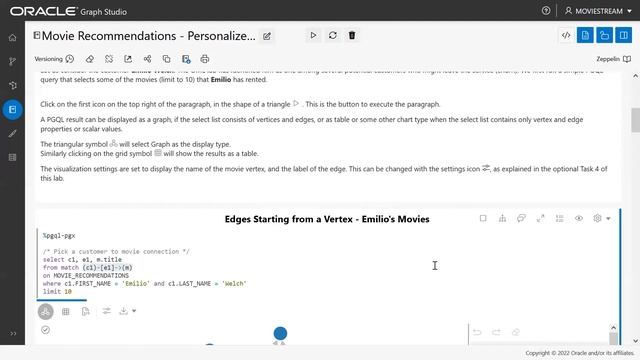
Task: Export the notebook
Action: (128, 59)
